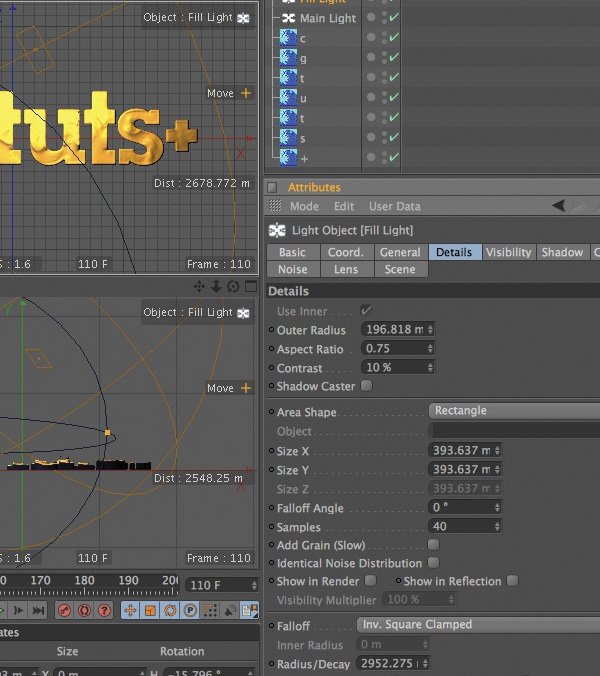Click the viewport pan camera icon
Screen dimensions: 600x676
(199, 286)
